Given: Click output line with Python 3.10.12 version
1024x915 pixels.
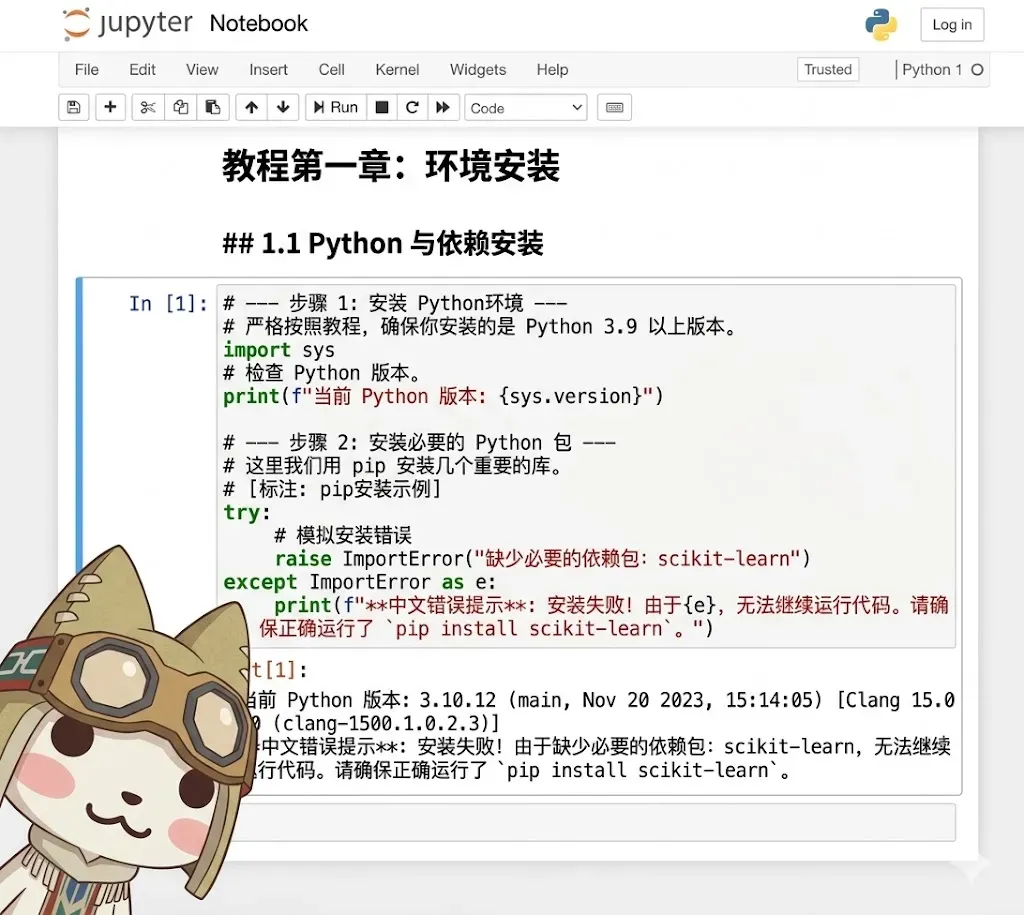Looking at the screenshot, I should [598, 700].
